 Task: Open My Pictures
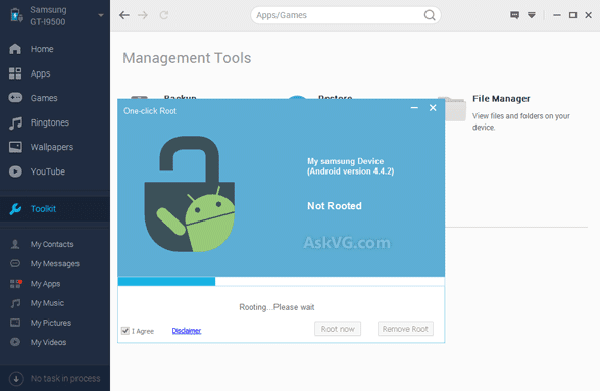(x=51, y=323)
